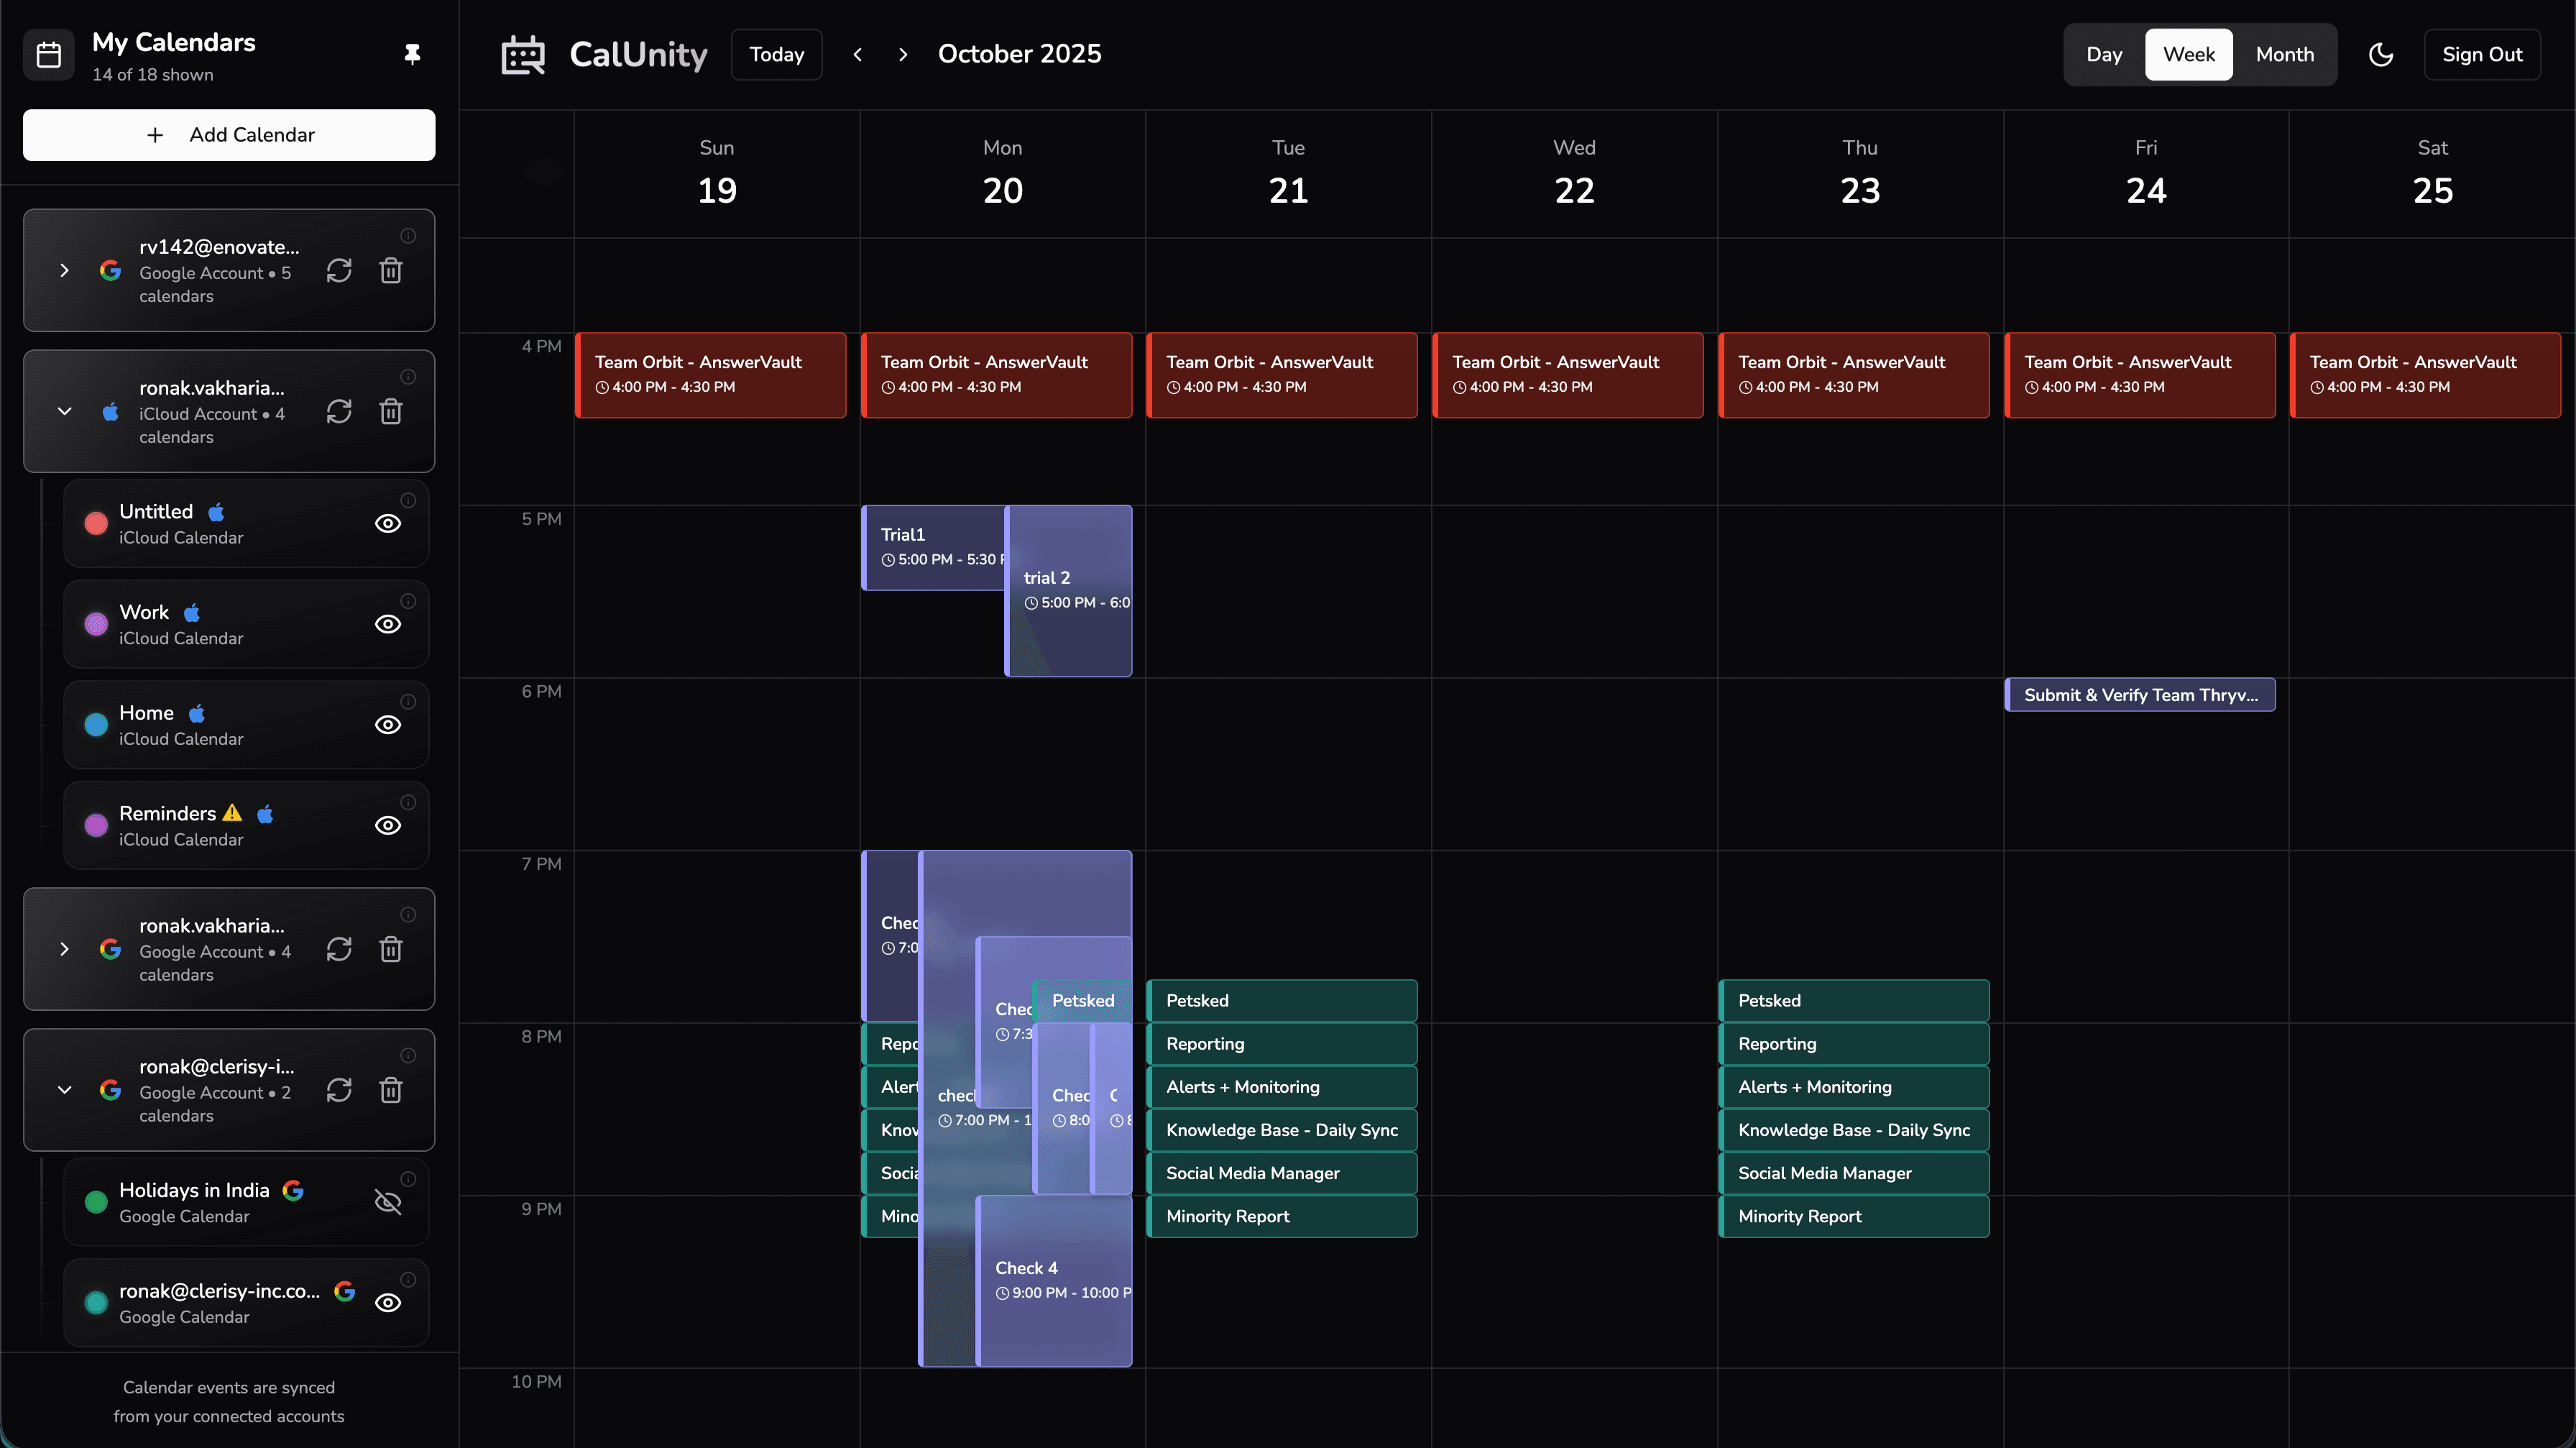The height and width of the screenshot is (1448, 2576).
Task: View the warning on the Reminders calendar
Action: 231,813
